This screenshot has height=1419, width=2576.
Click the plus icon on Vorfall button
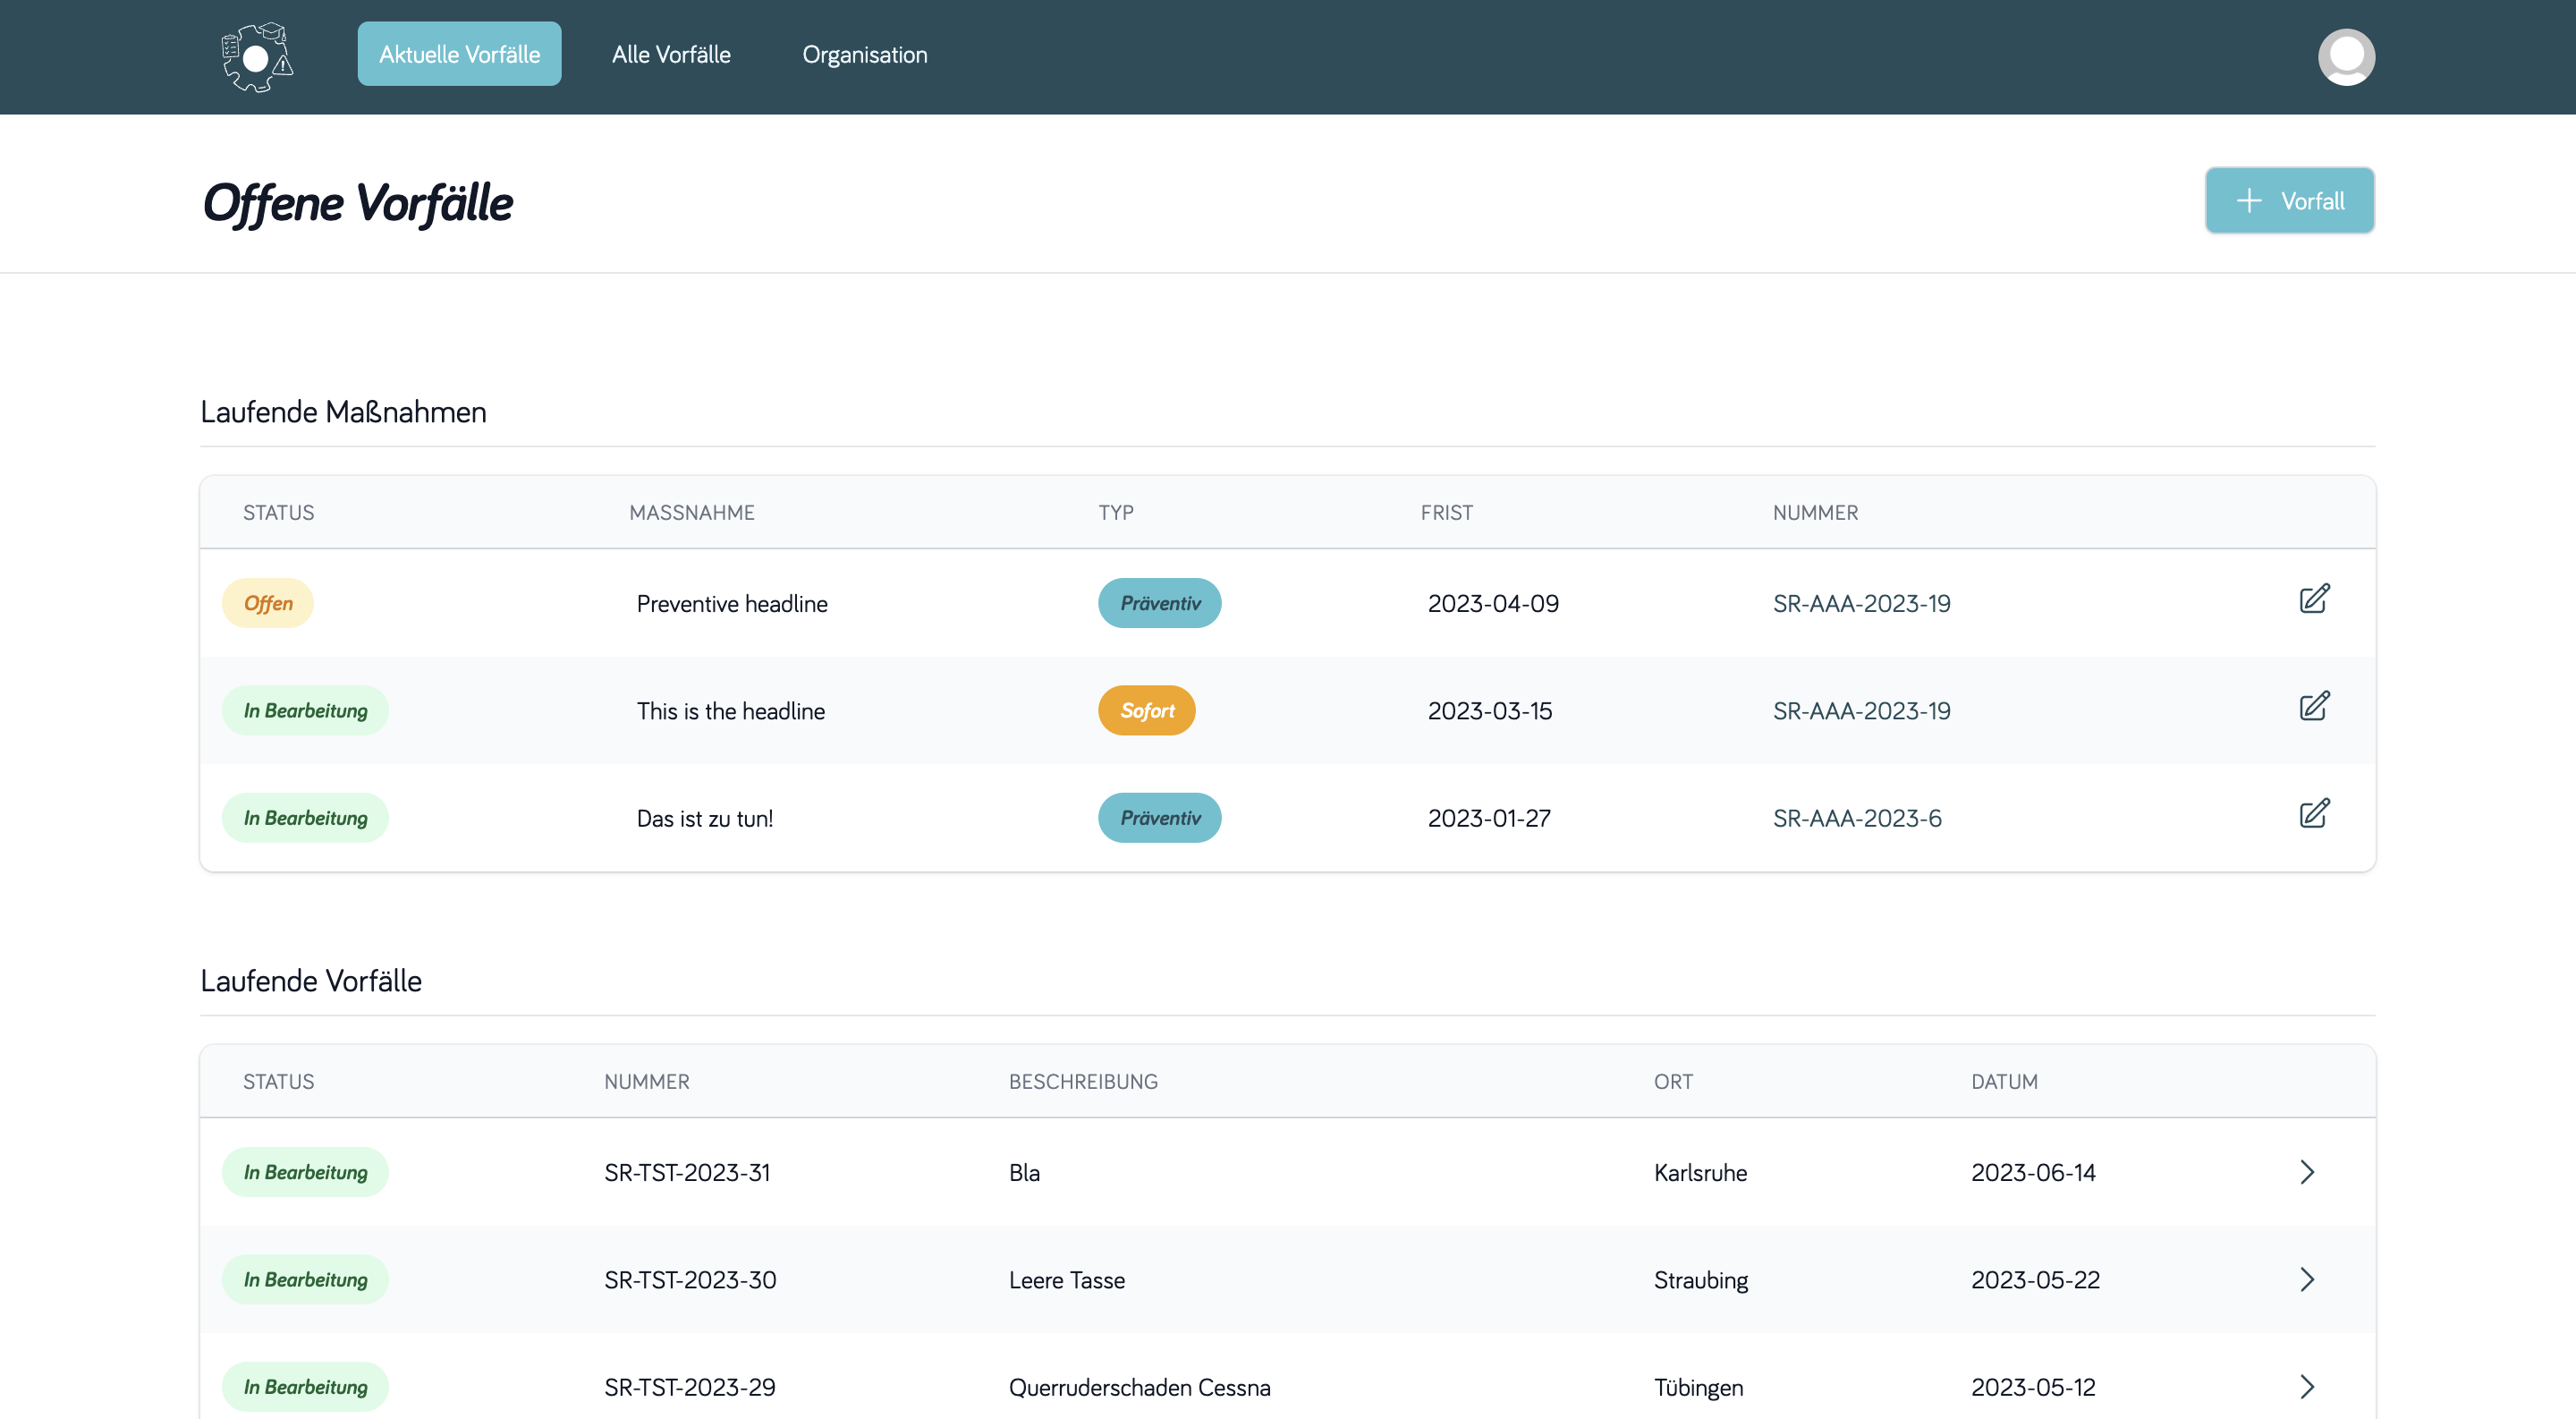pos(2248,201)
